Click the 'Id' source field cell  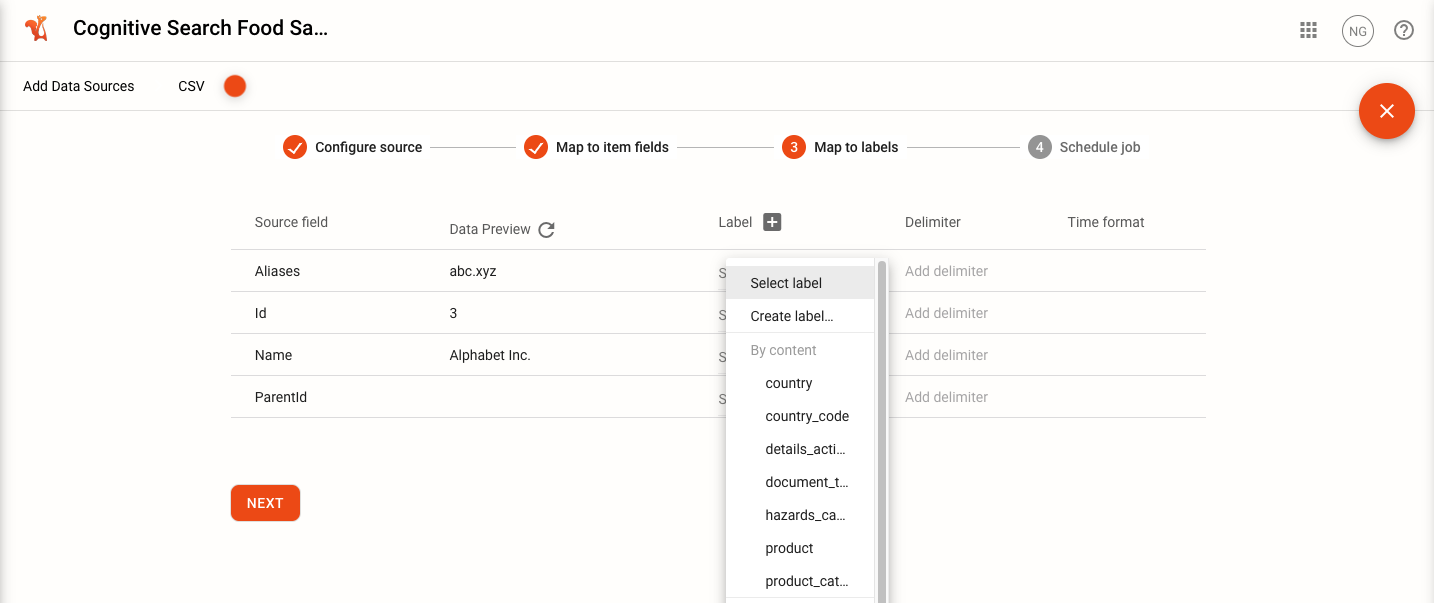tap(261, 313)
